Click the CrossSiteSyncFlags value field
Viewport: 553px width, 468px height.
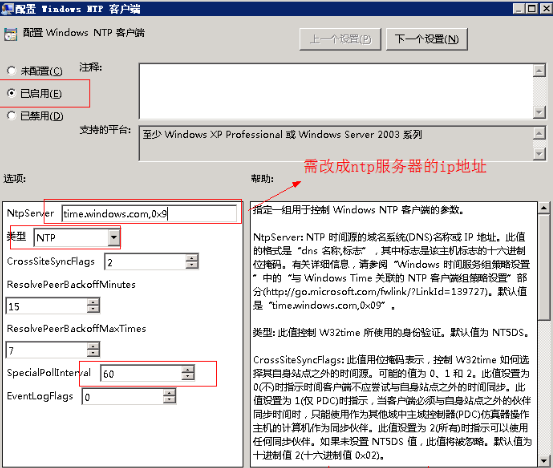145,262
